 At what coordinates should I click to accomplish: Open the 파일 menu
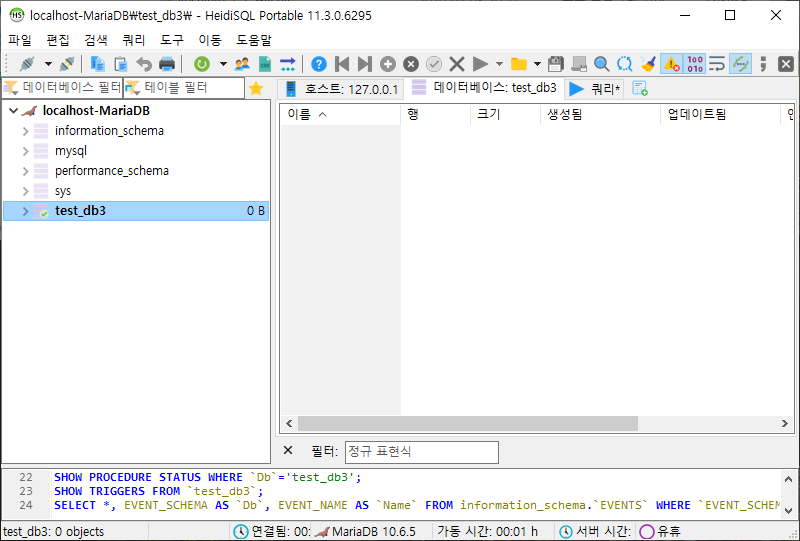[20, 40]
